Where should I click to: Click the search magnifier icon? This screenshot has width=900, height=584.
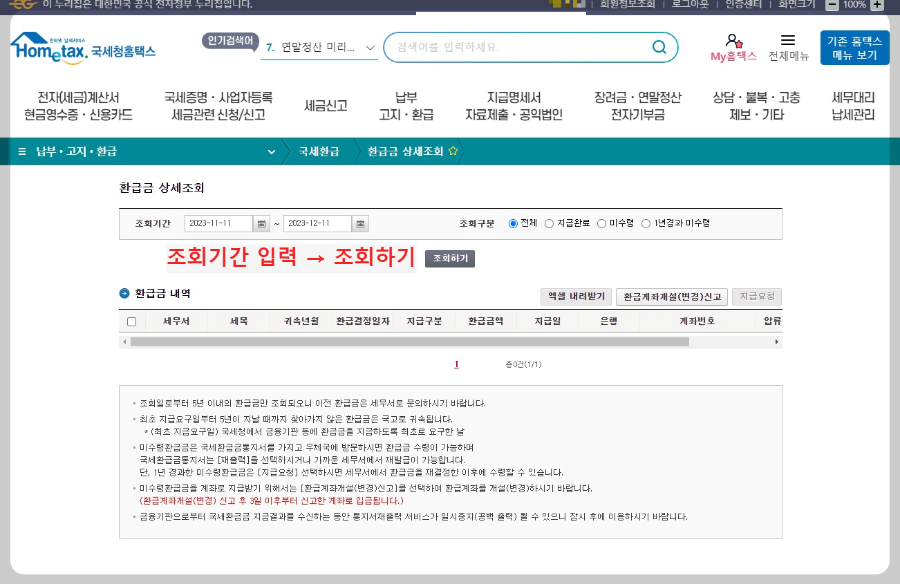pyautogui.click(x=659, y=46)
